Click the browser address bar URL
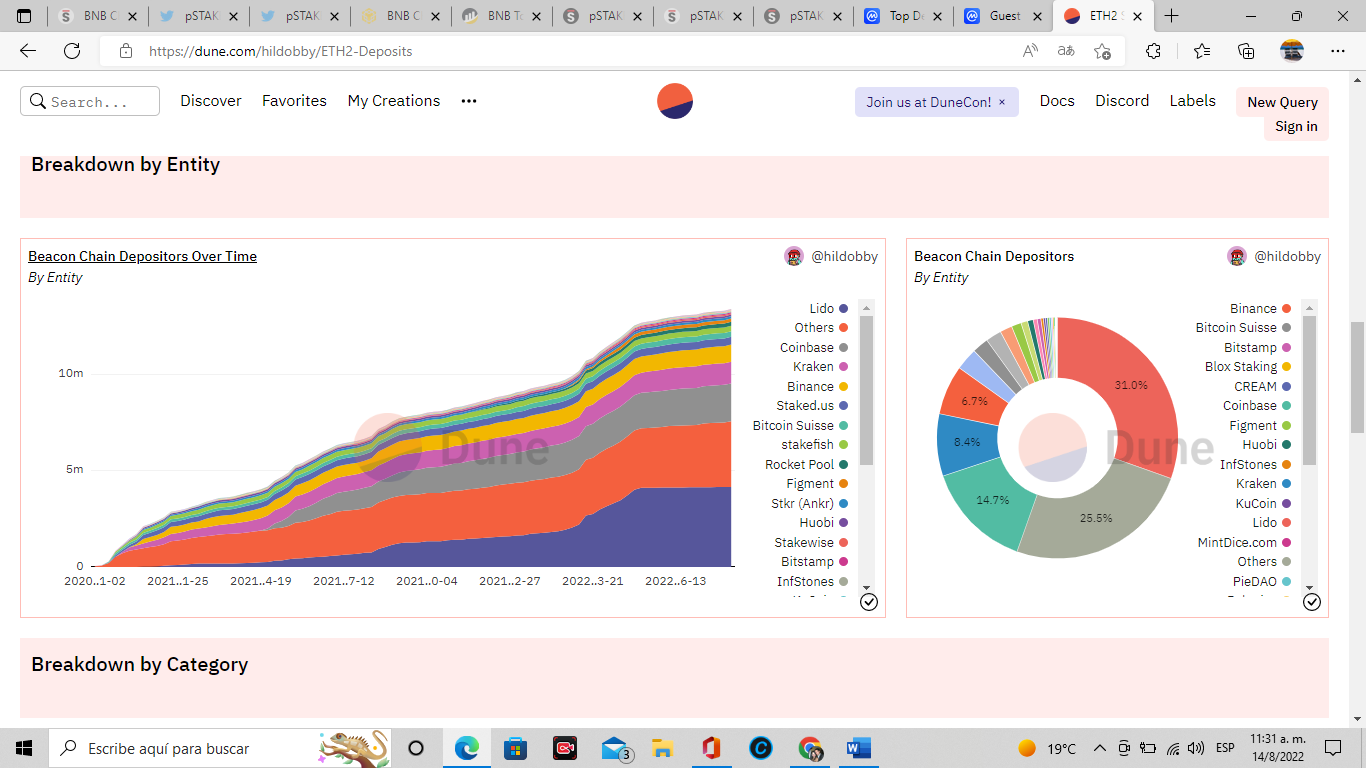 pos(280,51)
